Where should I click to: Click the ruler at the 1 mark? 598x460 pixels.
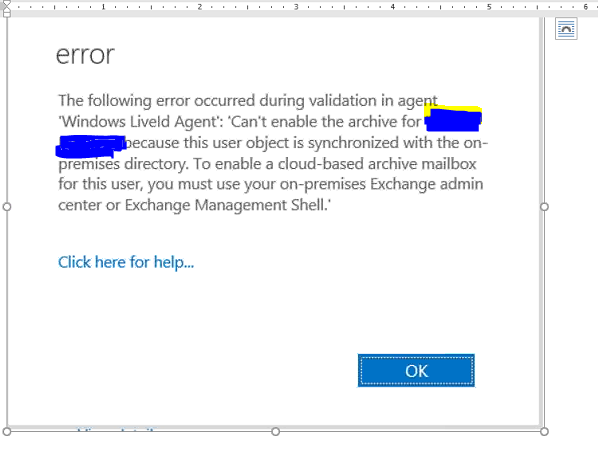[103, 6]
